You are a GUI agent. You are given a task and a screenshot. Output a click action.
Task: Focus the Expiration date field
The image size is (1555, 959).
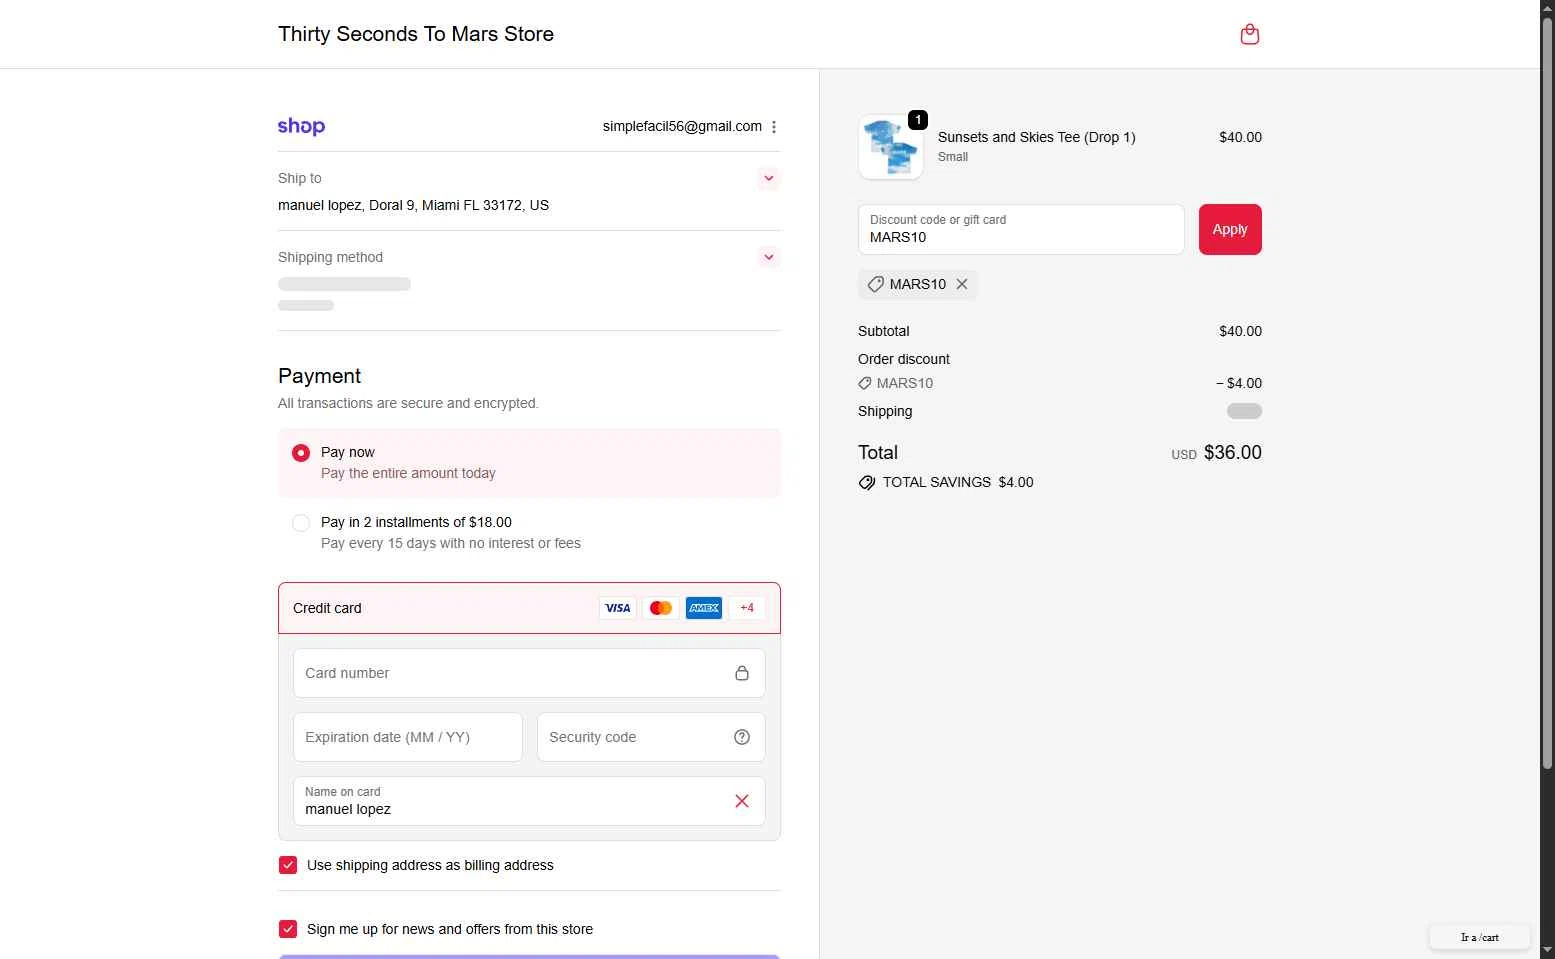pyautogui.click(x=408, y=737)
